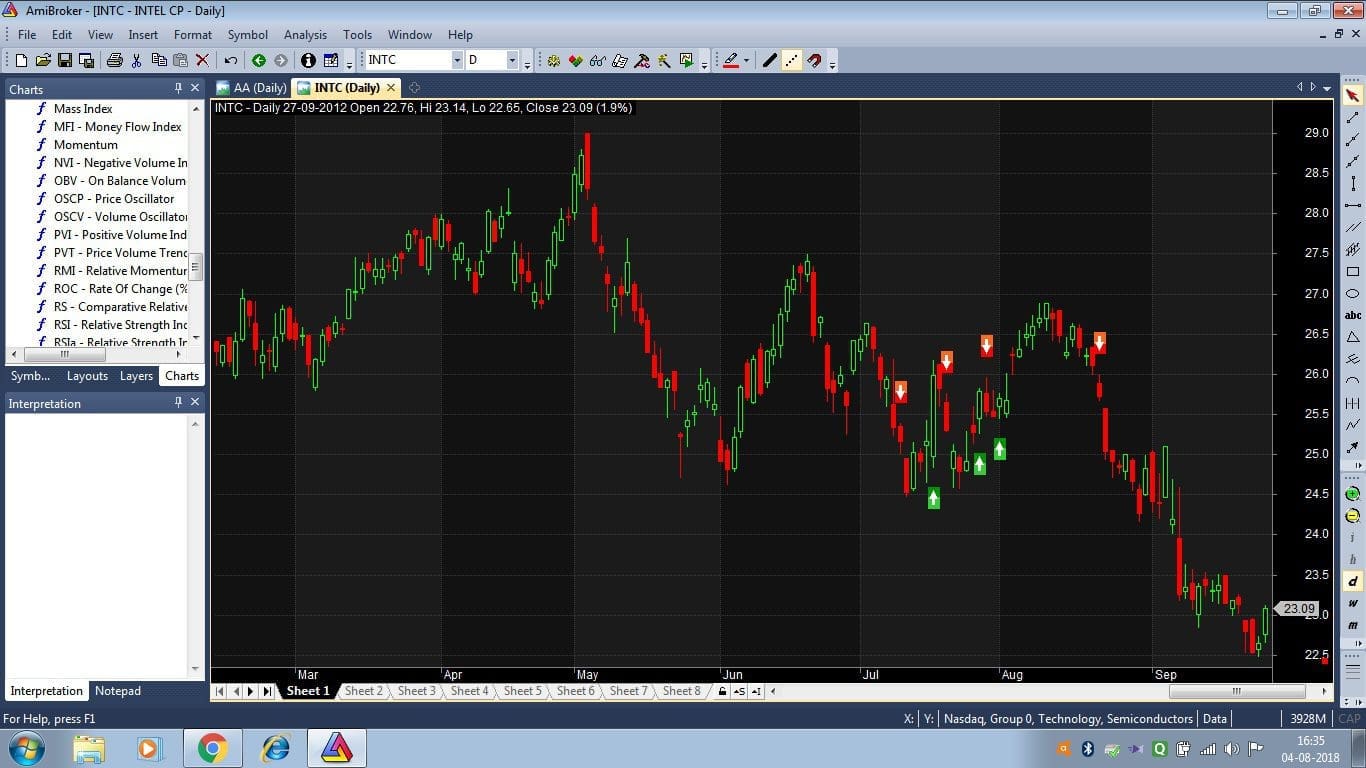Toggle the red magnet snap icon
Screen dimensions: 1366x768
point(814,60)
